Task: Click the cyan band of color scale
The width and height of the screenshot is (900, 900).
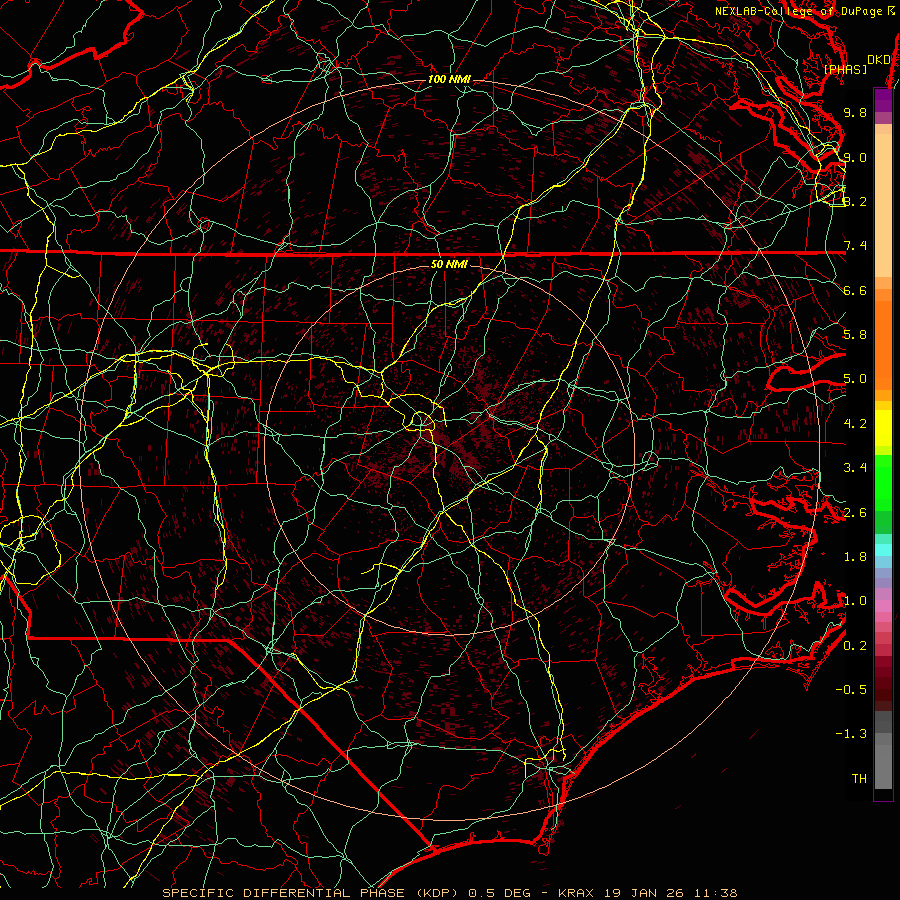Action: click(883, 550)
